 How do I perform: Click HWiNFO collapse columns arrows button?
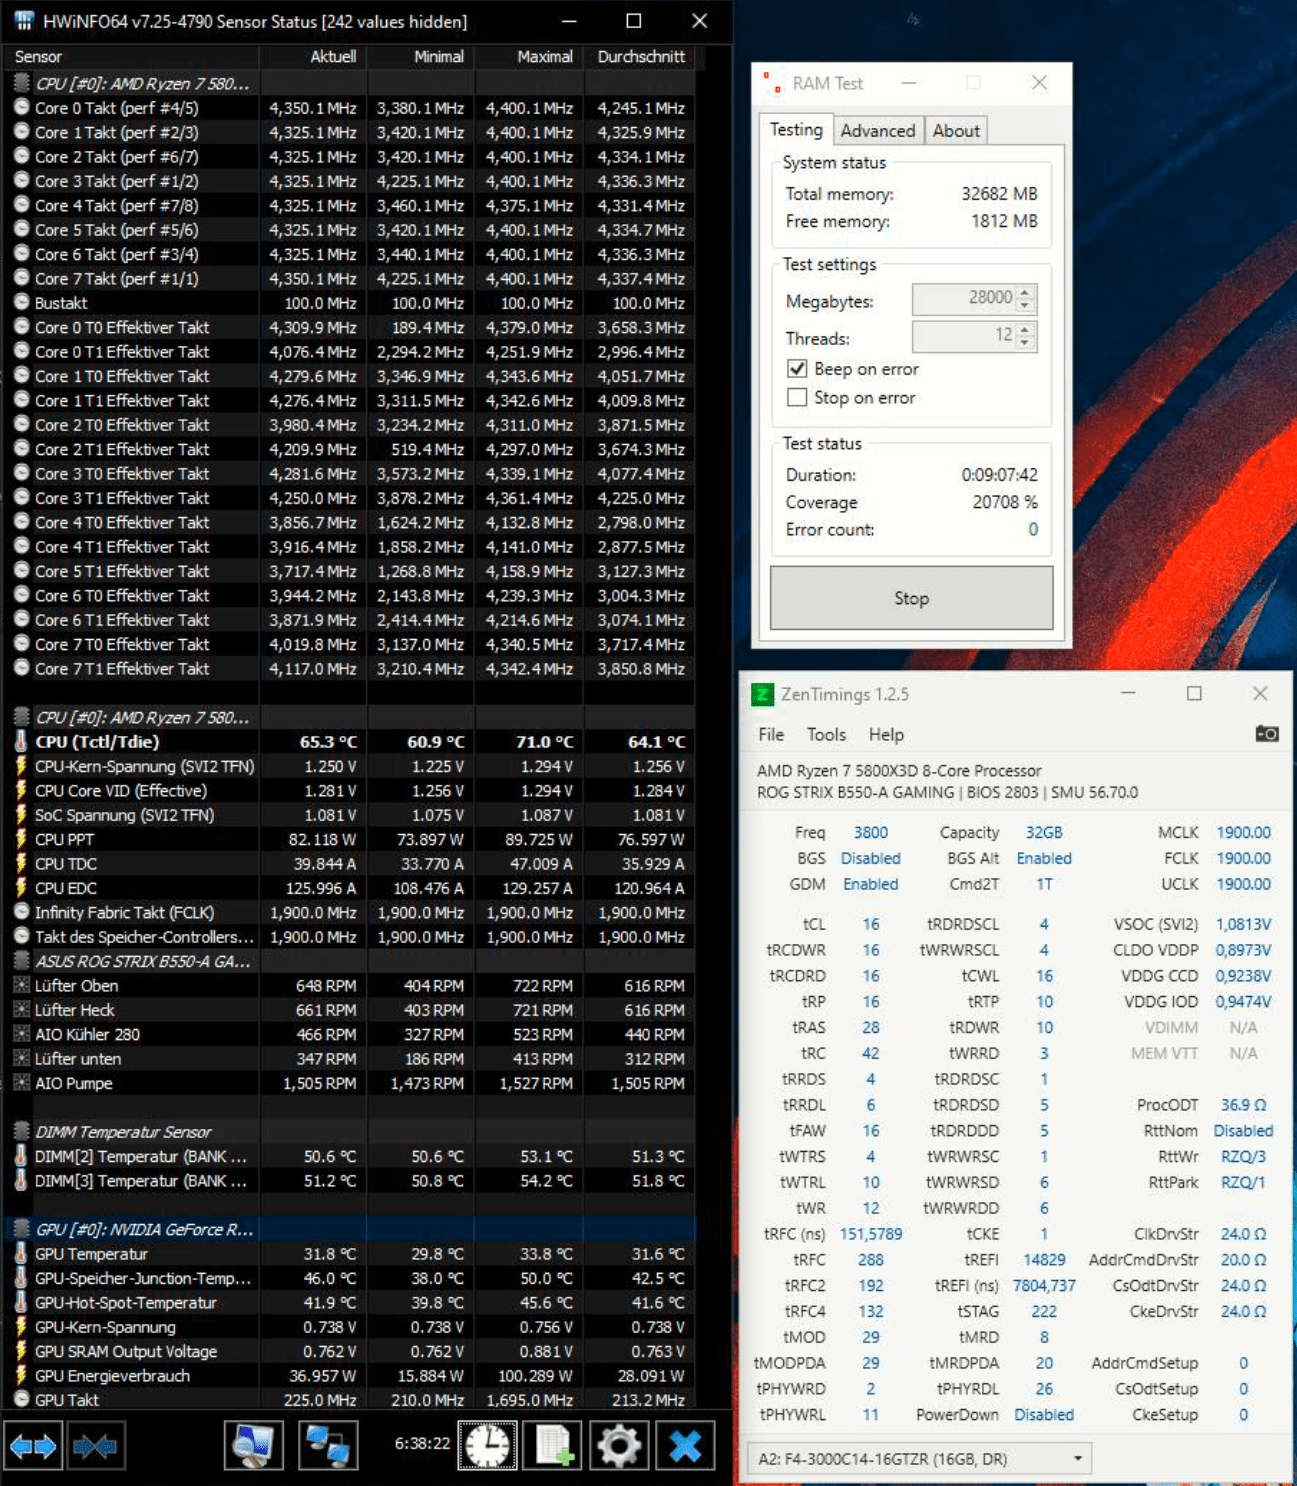[95, 1446]
